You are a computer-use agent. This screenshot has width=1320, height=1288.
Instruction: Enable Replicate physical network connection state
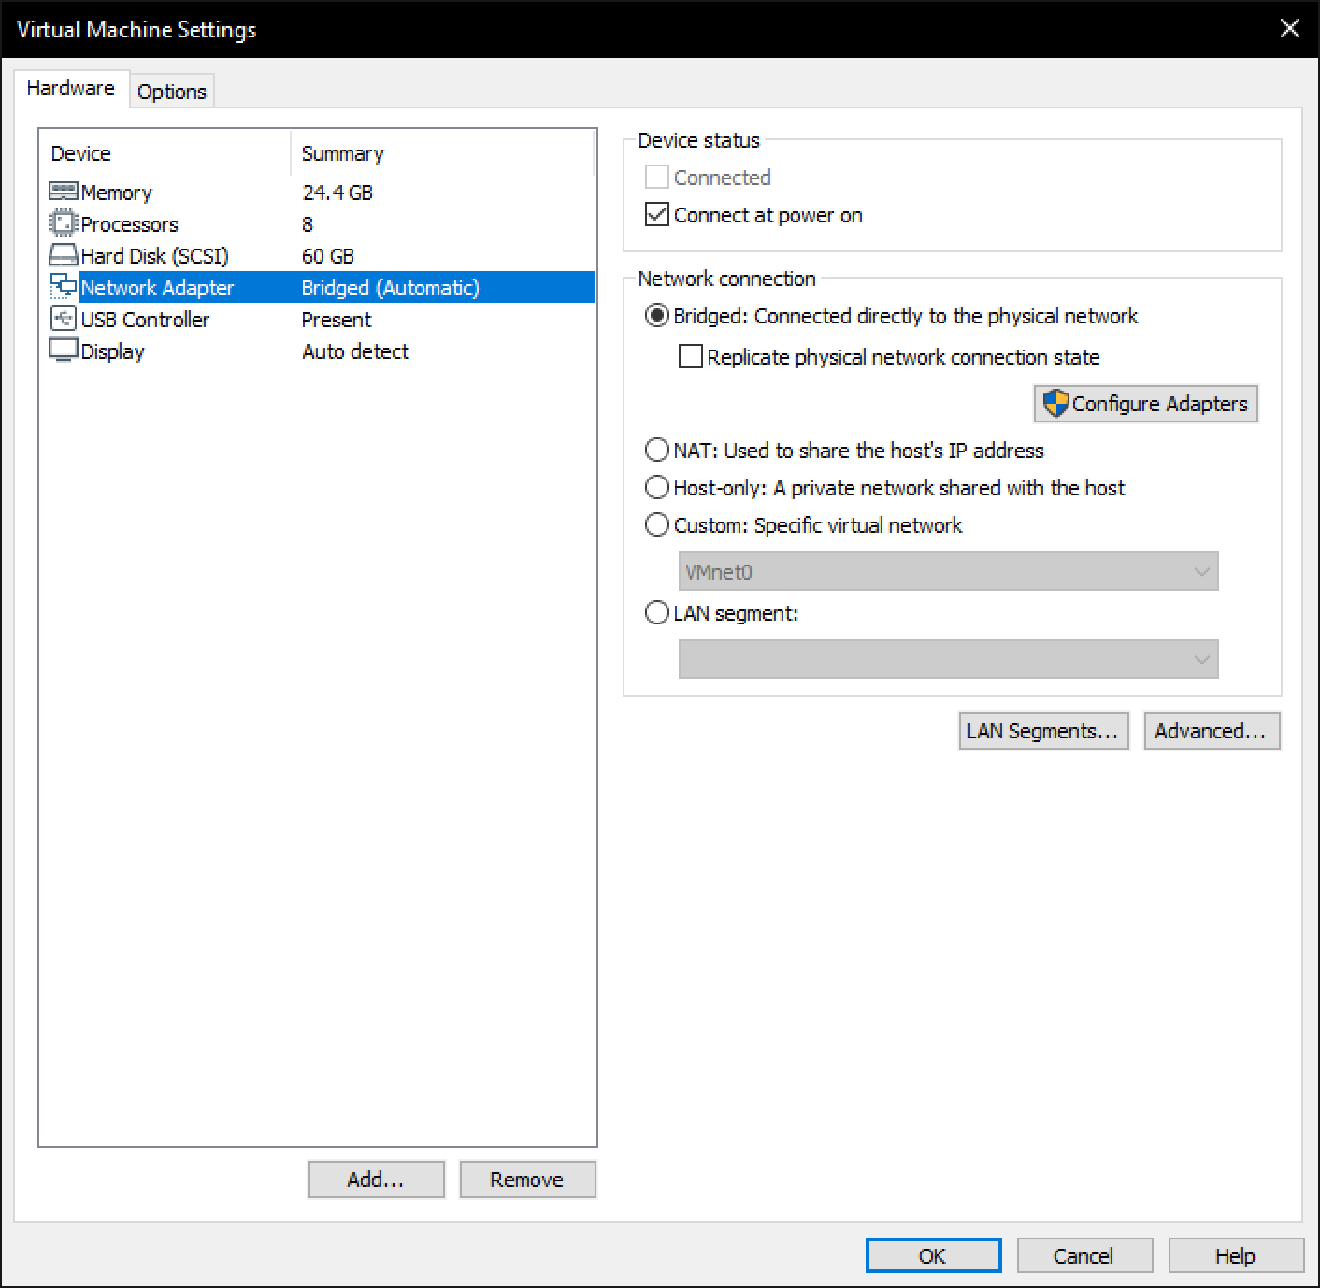click(x=691, y=356)
